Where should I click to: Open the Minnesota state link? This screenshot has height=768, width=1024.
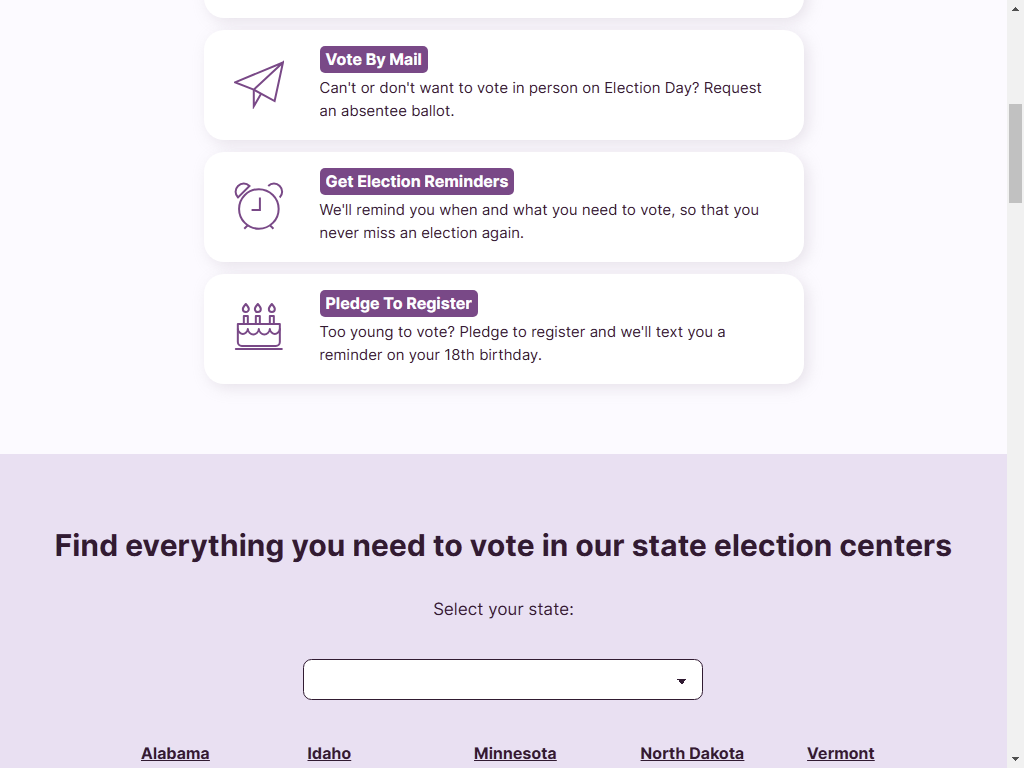[x=515, y=754]
